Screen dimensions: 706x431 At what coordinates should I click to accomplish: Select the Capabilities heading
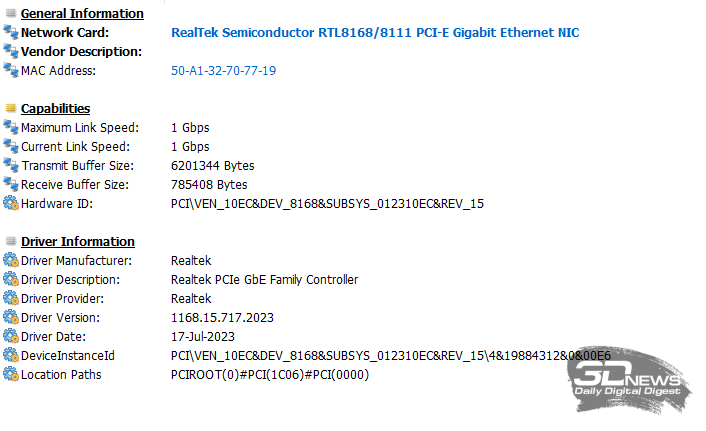[x=56, y=109]
